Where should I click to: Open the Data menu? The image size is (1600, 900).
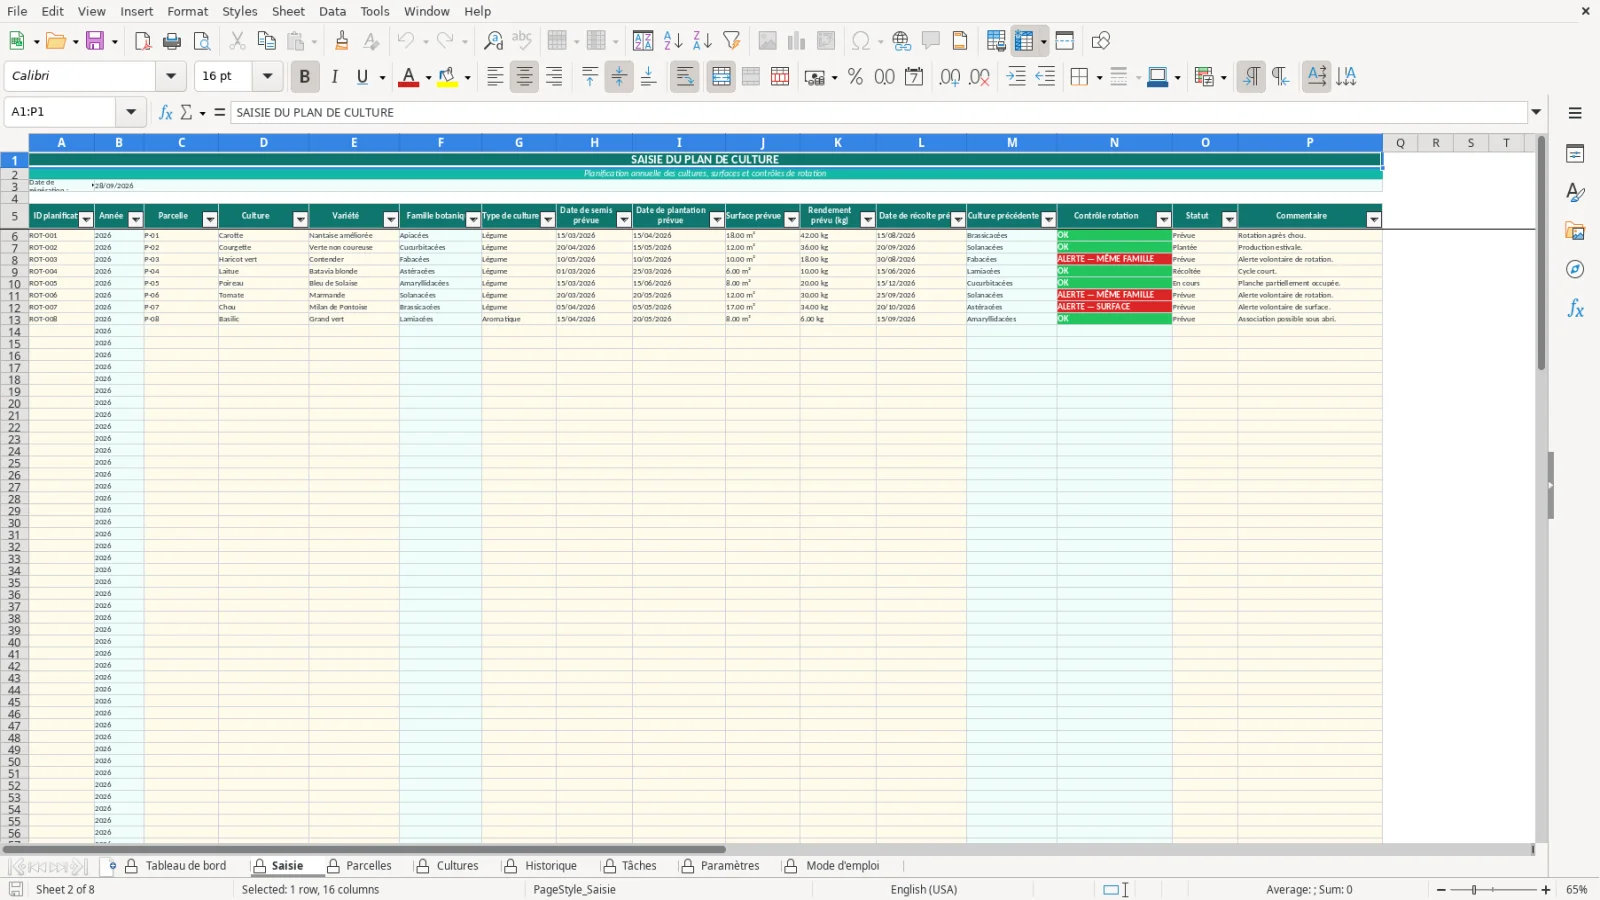point(333,11)
